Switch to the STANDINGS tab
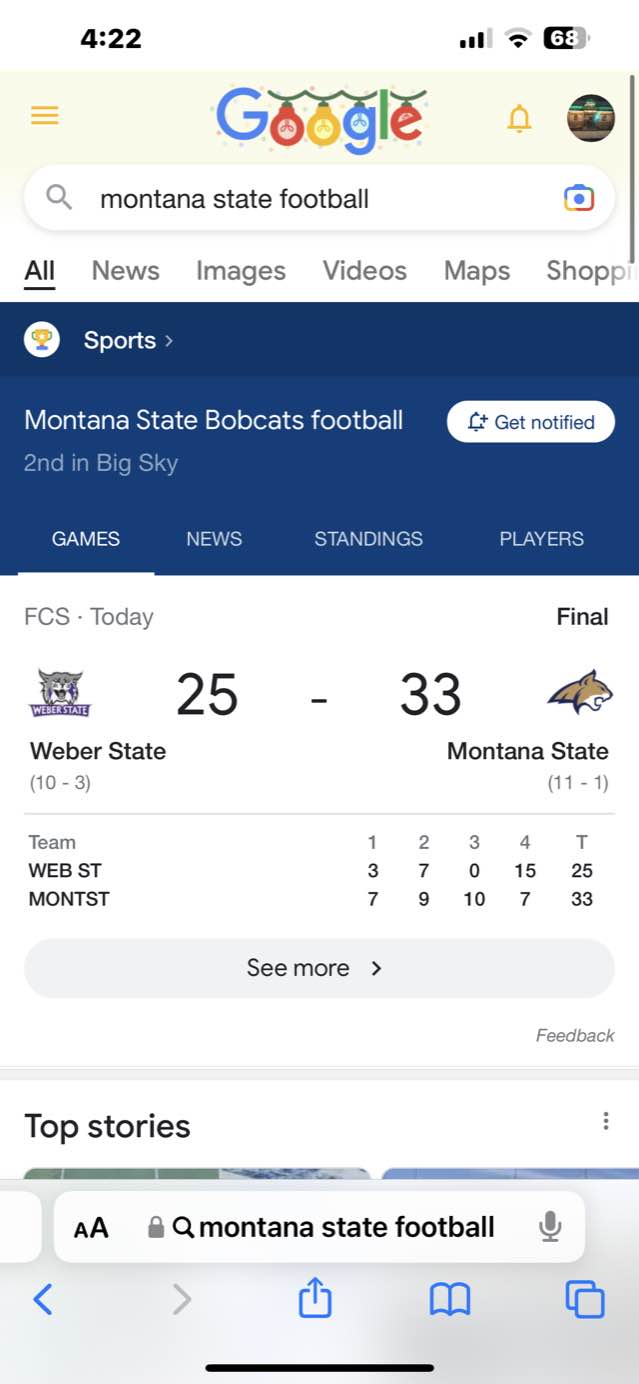Viewport: 639px width, 1384px height. (368, 539)
